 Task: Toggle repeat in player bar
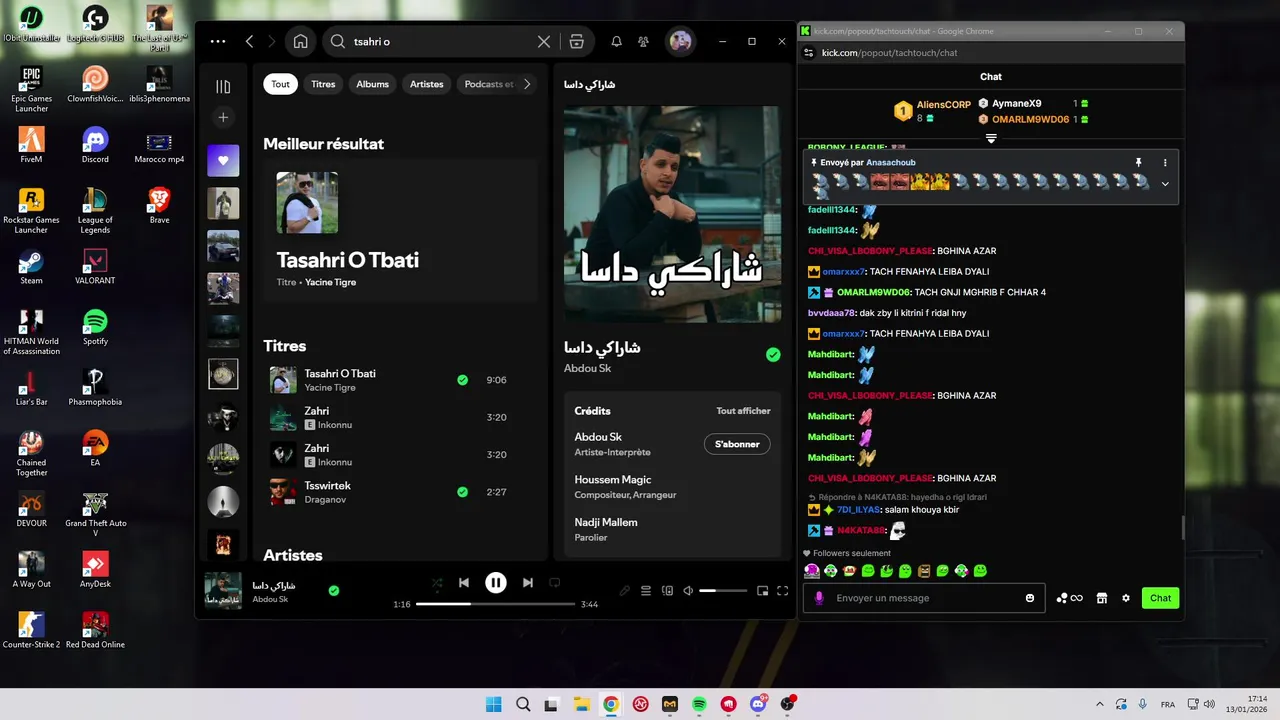(x=554, y=583)
